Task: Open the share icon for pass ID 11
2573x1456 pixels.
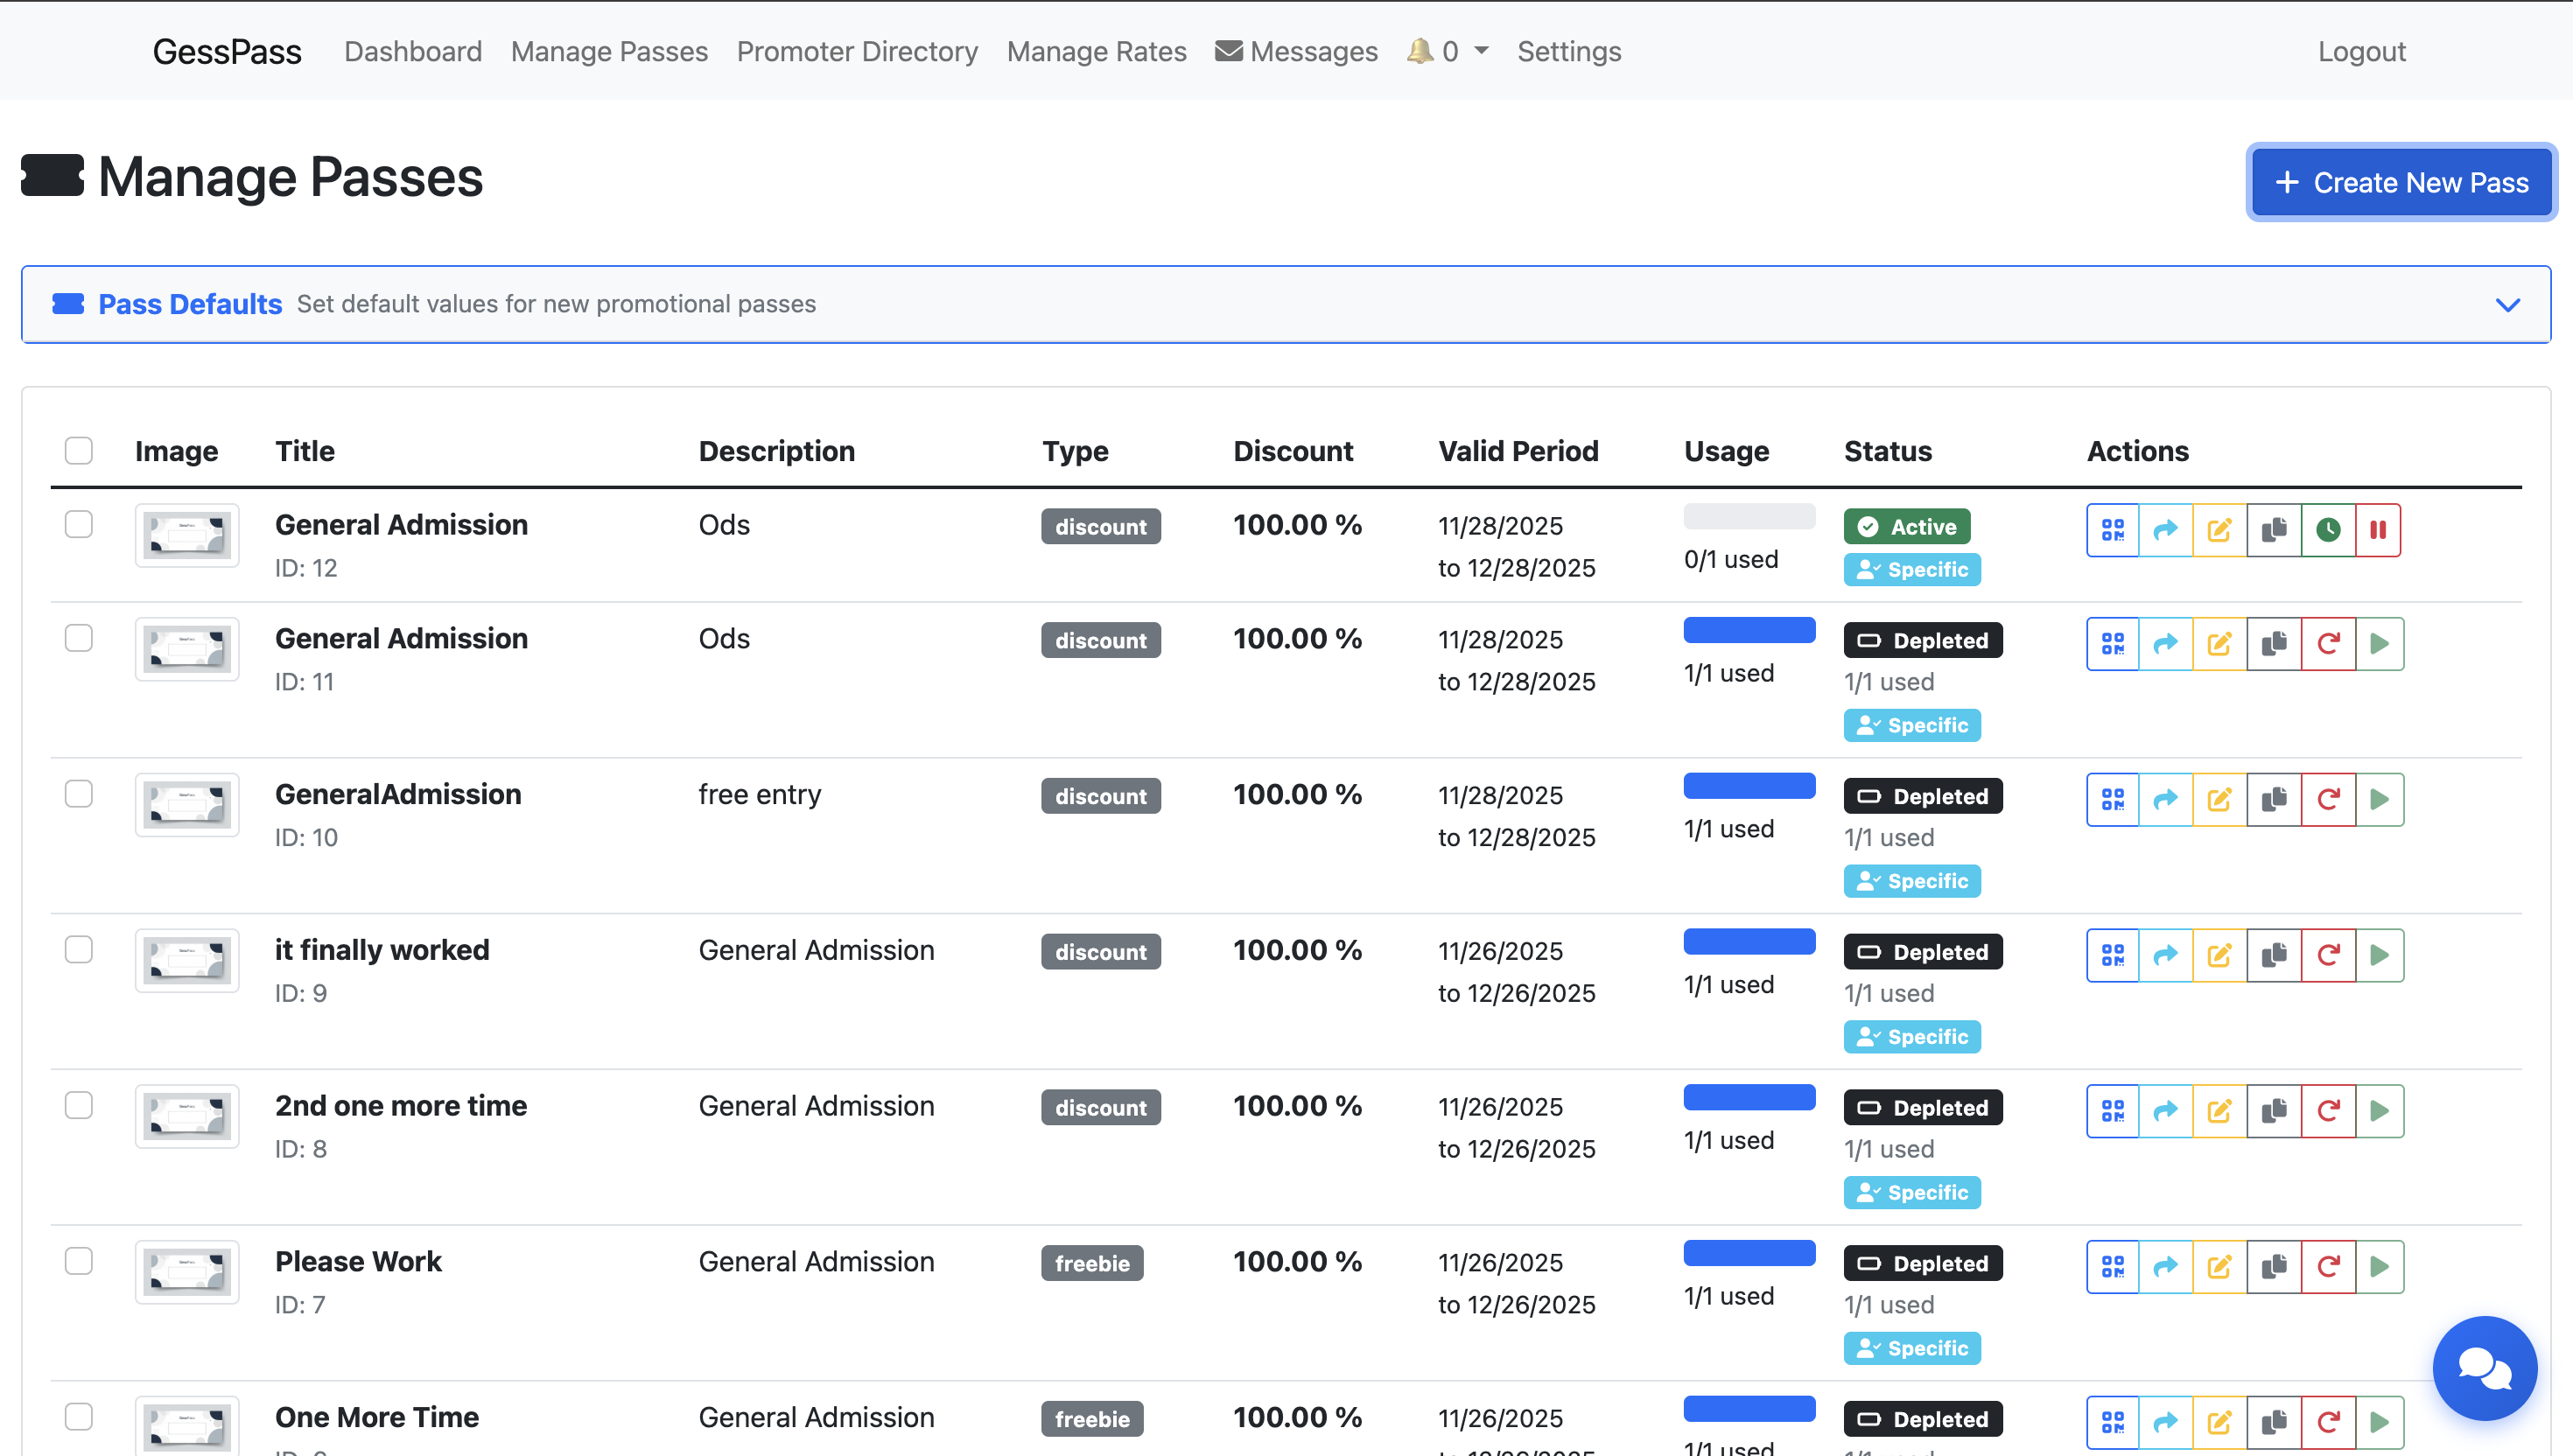Action: [2167, 643]
